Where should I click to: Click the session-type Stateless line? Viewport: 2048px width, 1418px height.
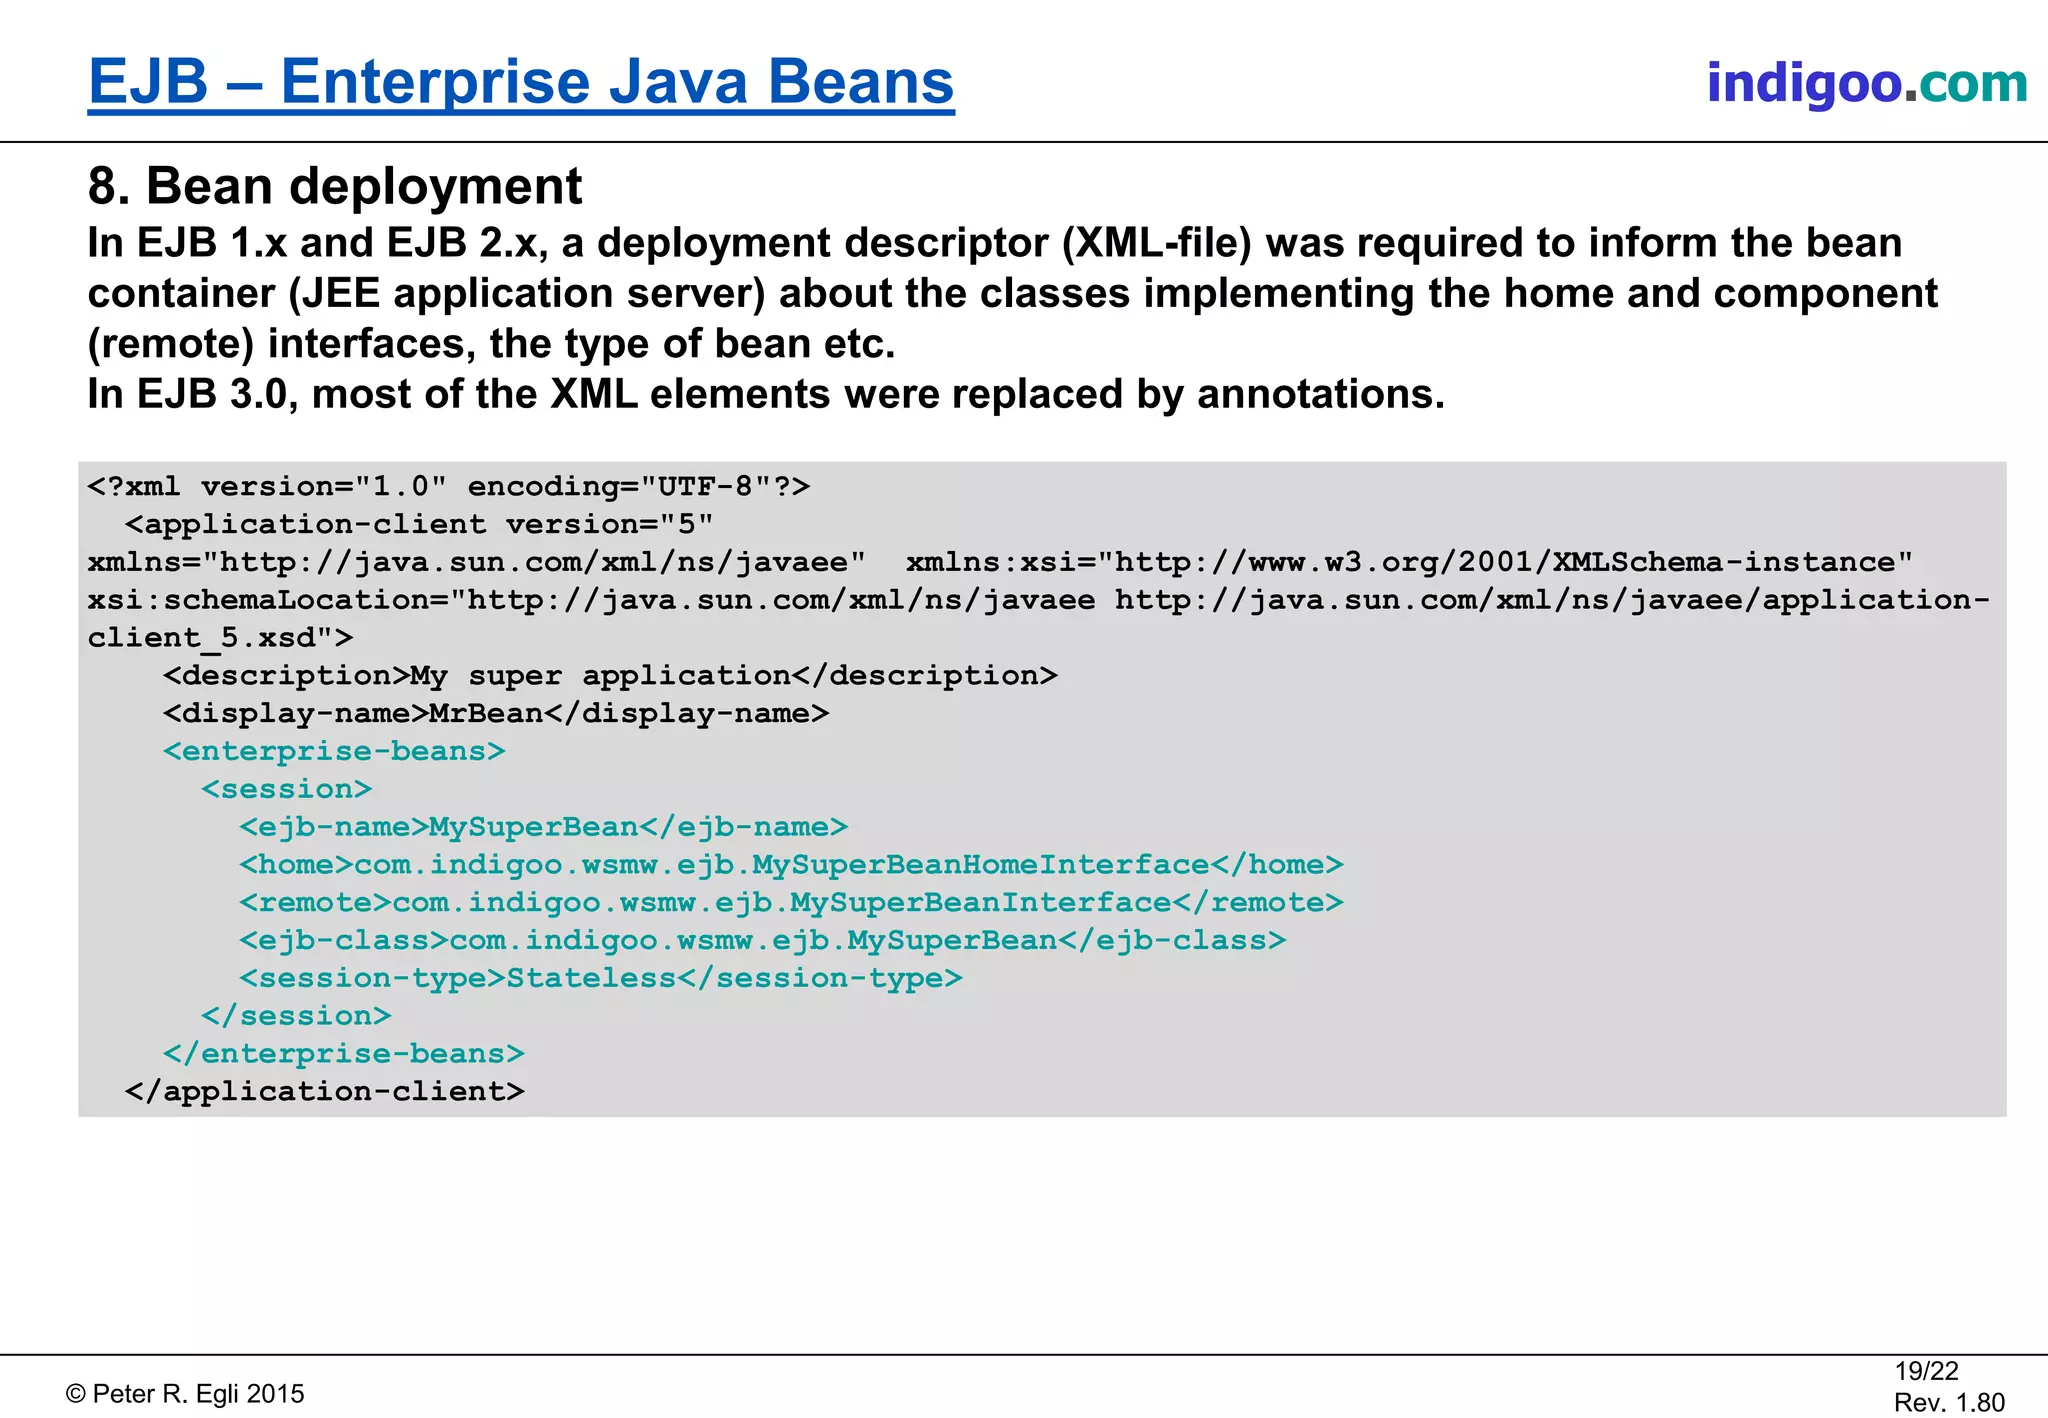(x=601, y=978)
